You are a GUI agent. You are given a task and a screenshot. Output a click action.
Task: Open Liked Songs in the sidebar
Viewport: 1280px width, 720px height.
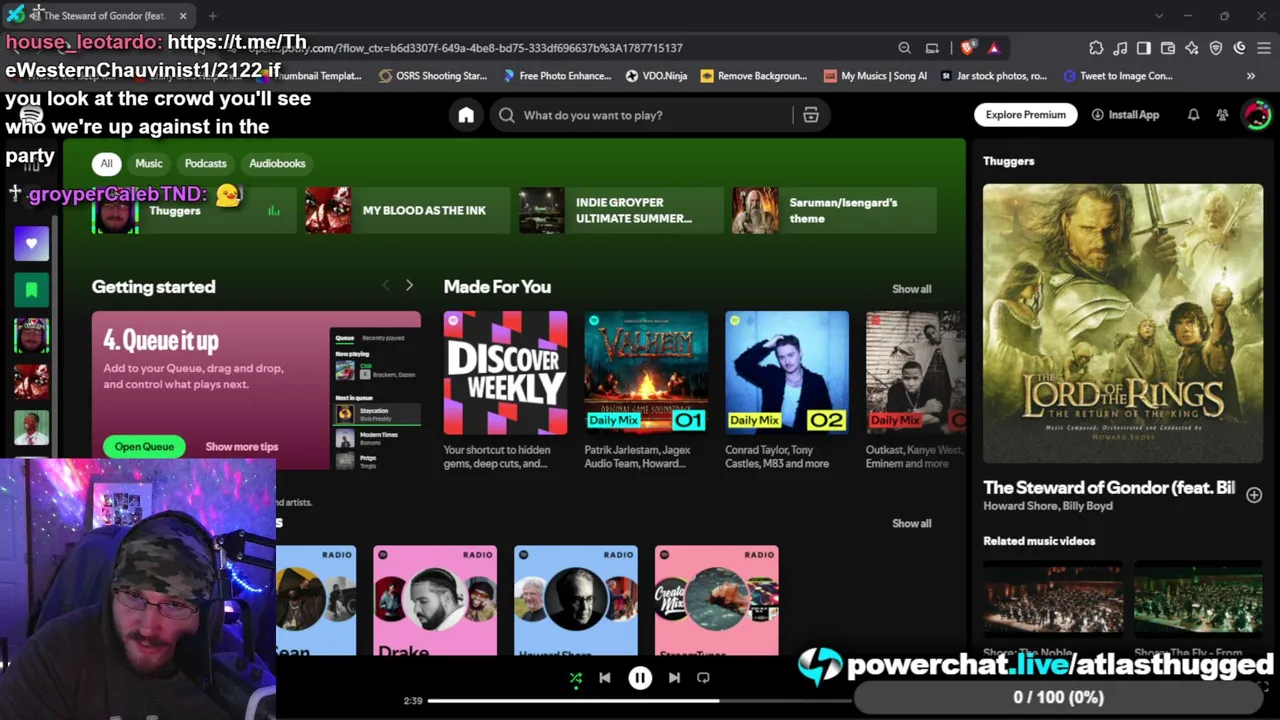(x=31, y=243)
